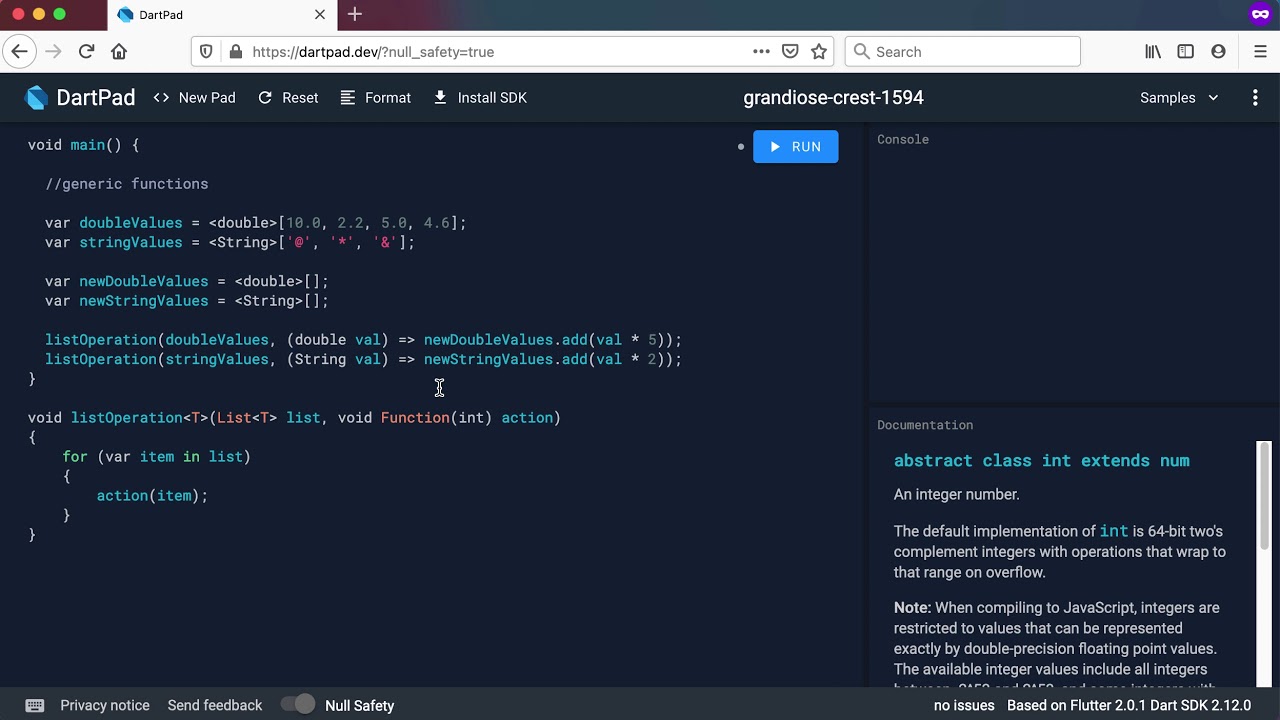Close the DartPad browser tab
This screenshot has width=1280, height=720.
click(x=320, y=14)
